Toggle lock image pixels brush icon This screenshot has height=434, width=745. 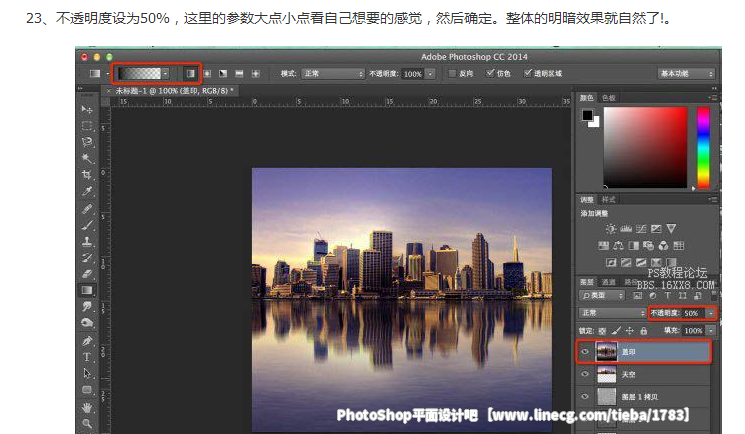point(616,330)
